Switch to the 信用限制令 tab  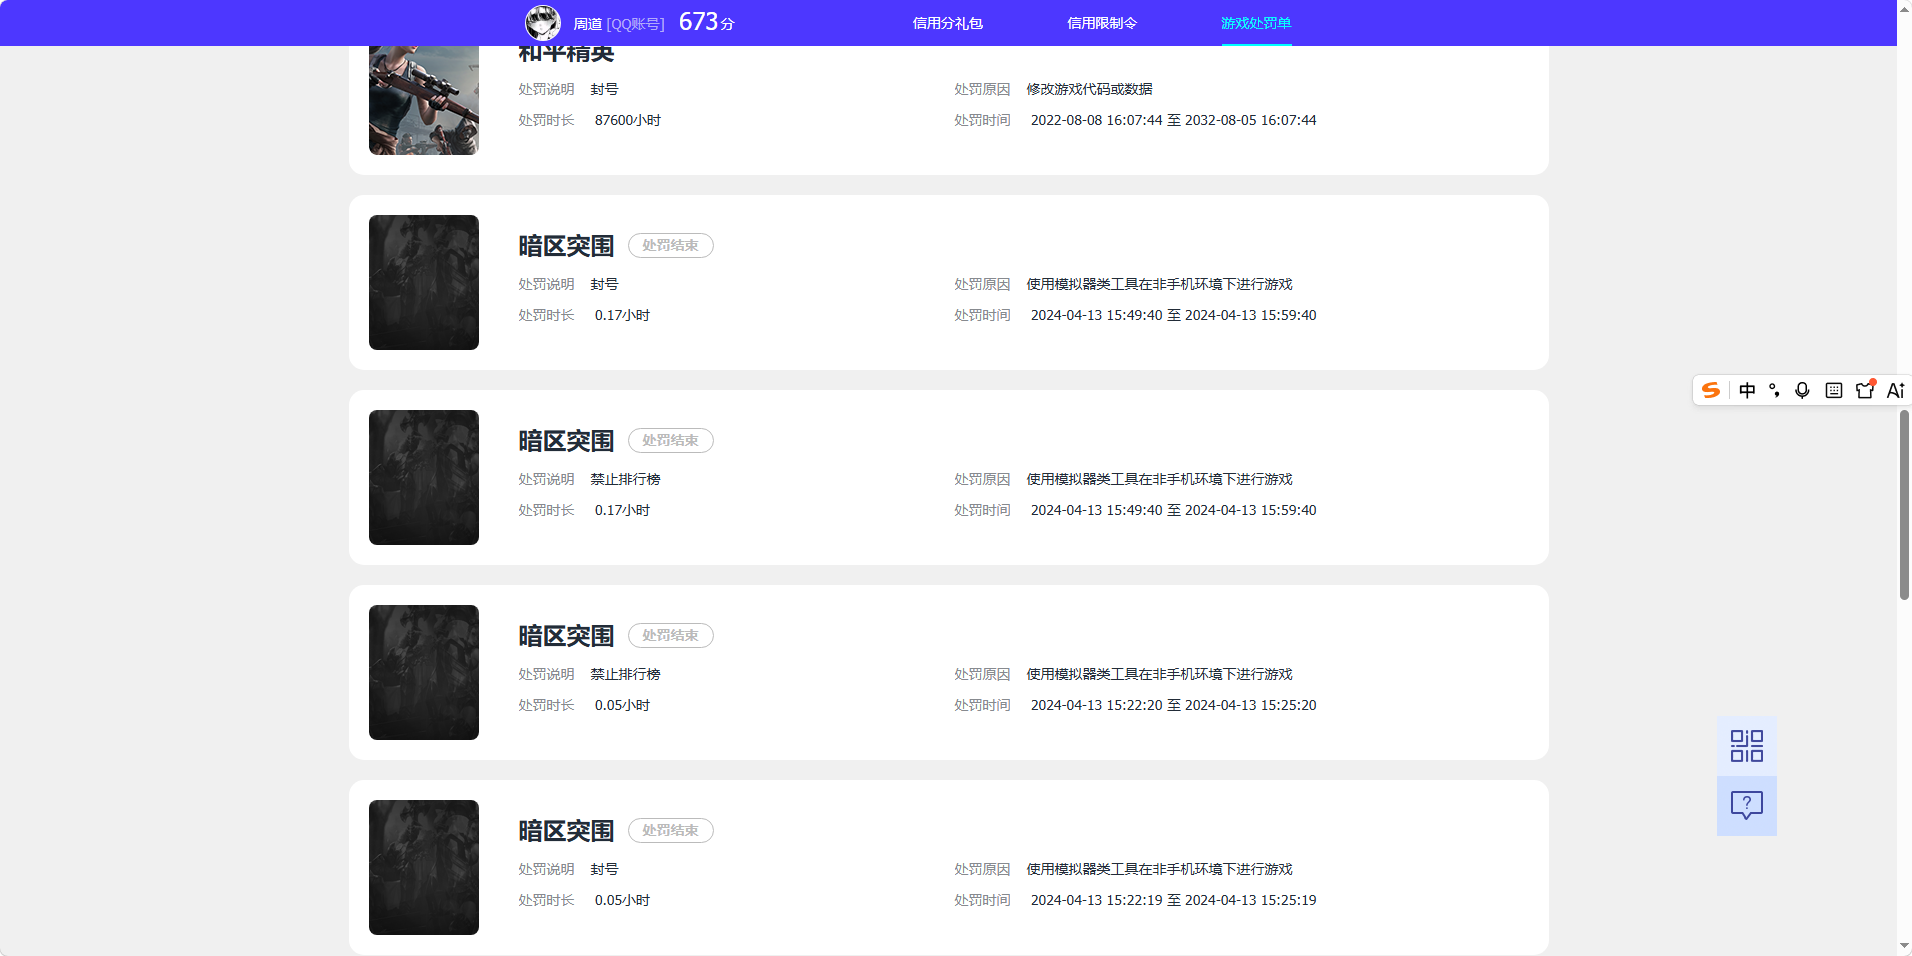pyautogui.click(x=1102, y=23)
